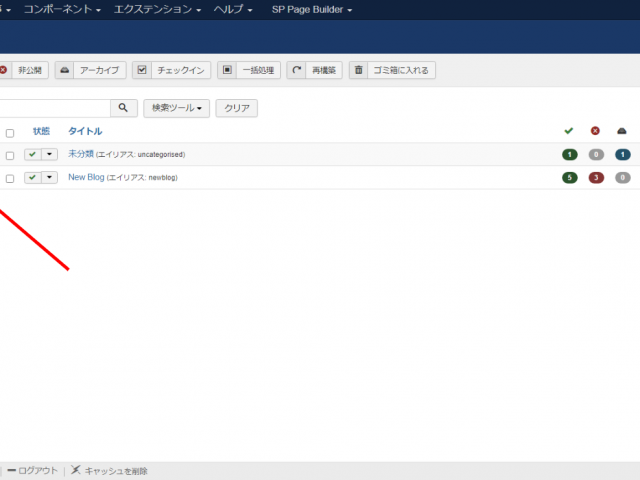Click the 再構築 rebuild button

point(314,70)
